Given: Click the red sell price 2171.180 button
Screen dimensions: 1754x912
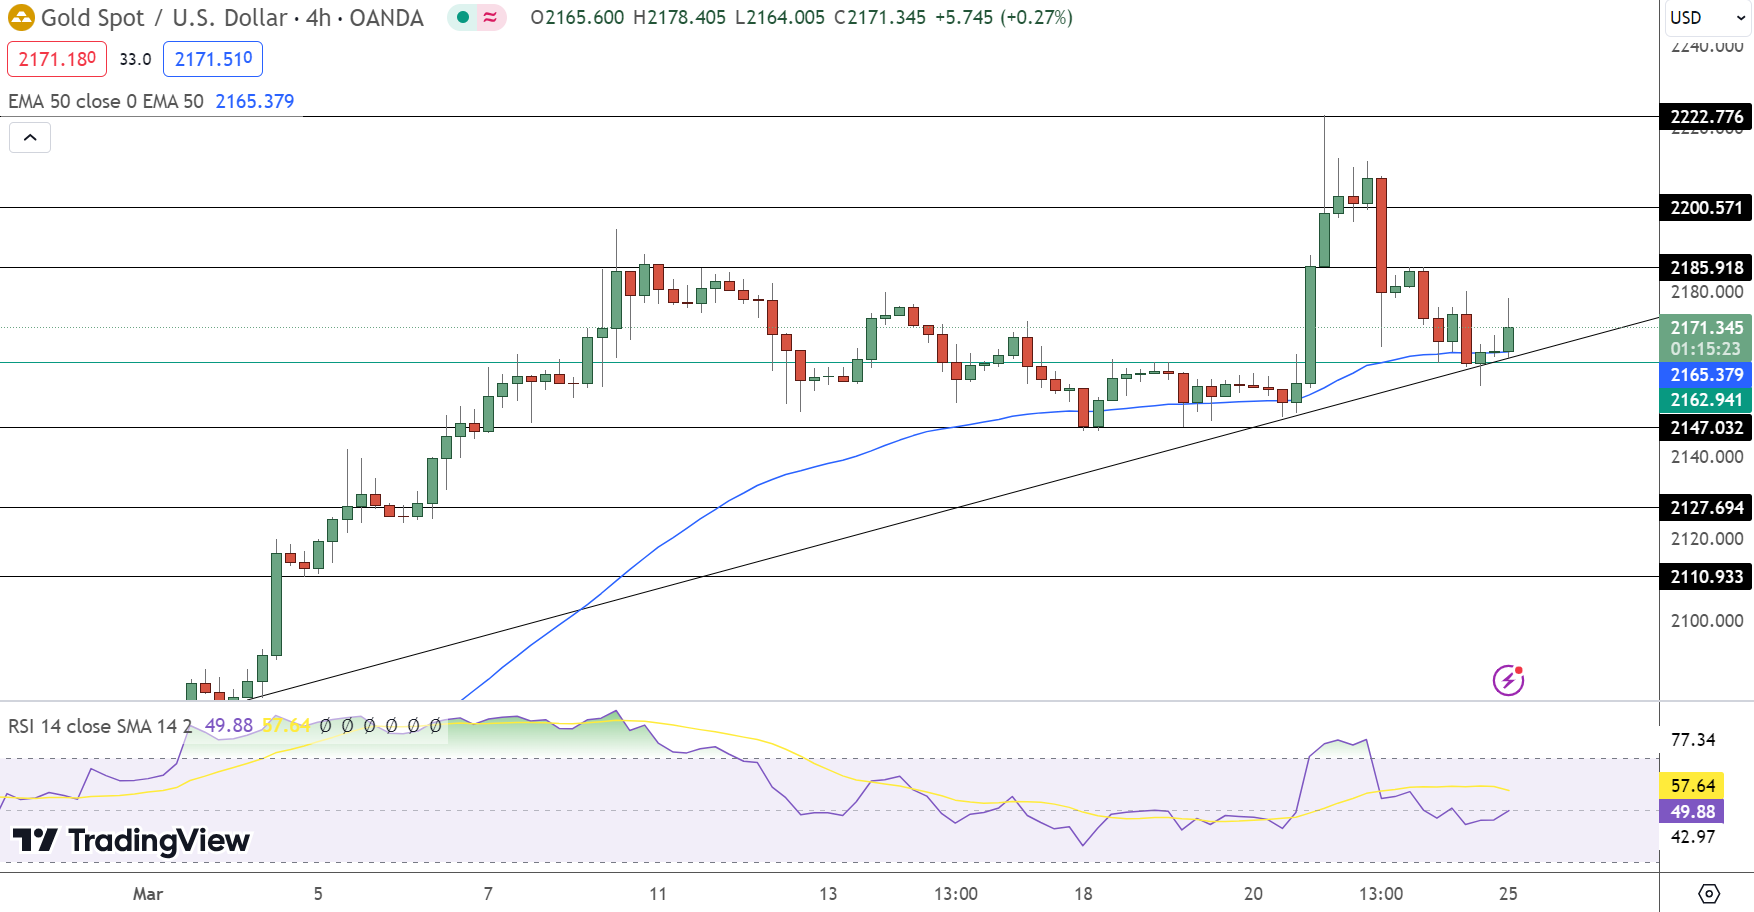Looking at the screenshot, I should pyautogui.click(x=57, y=59).
